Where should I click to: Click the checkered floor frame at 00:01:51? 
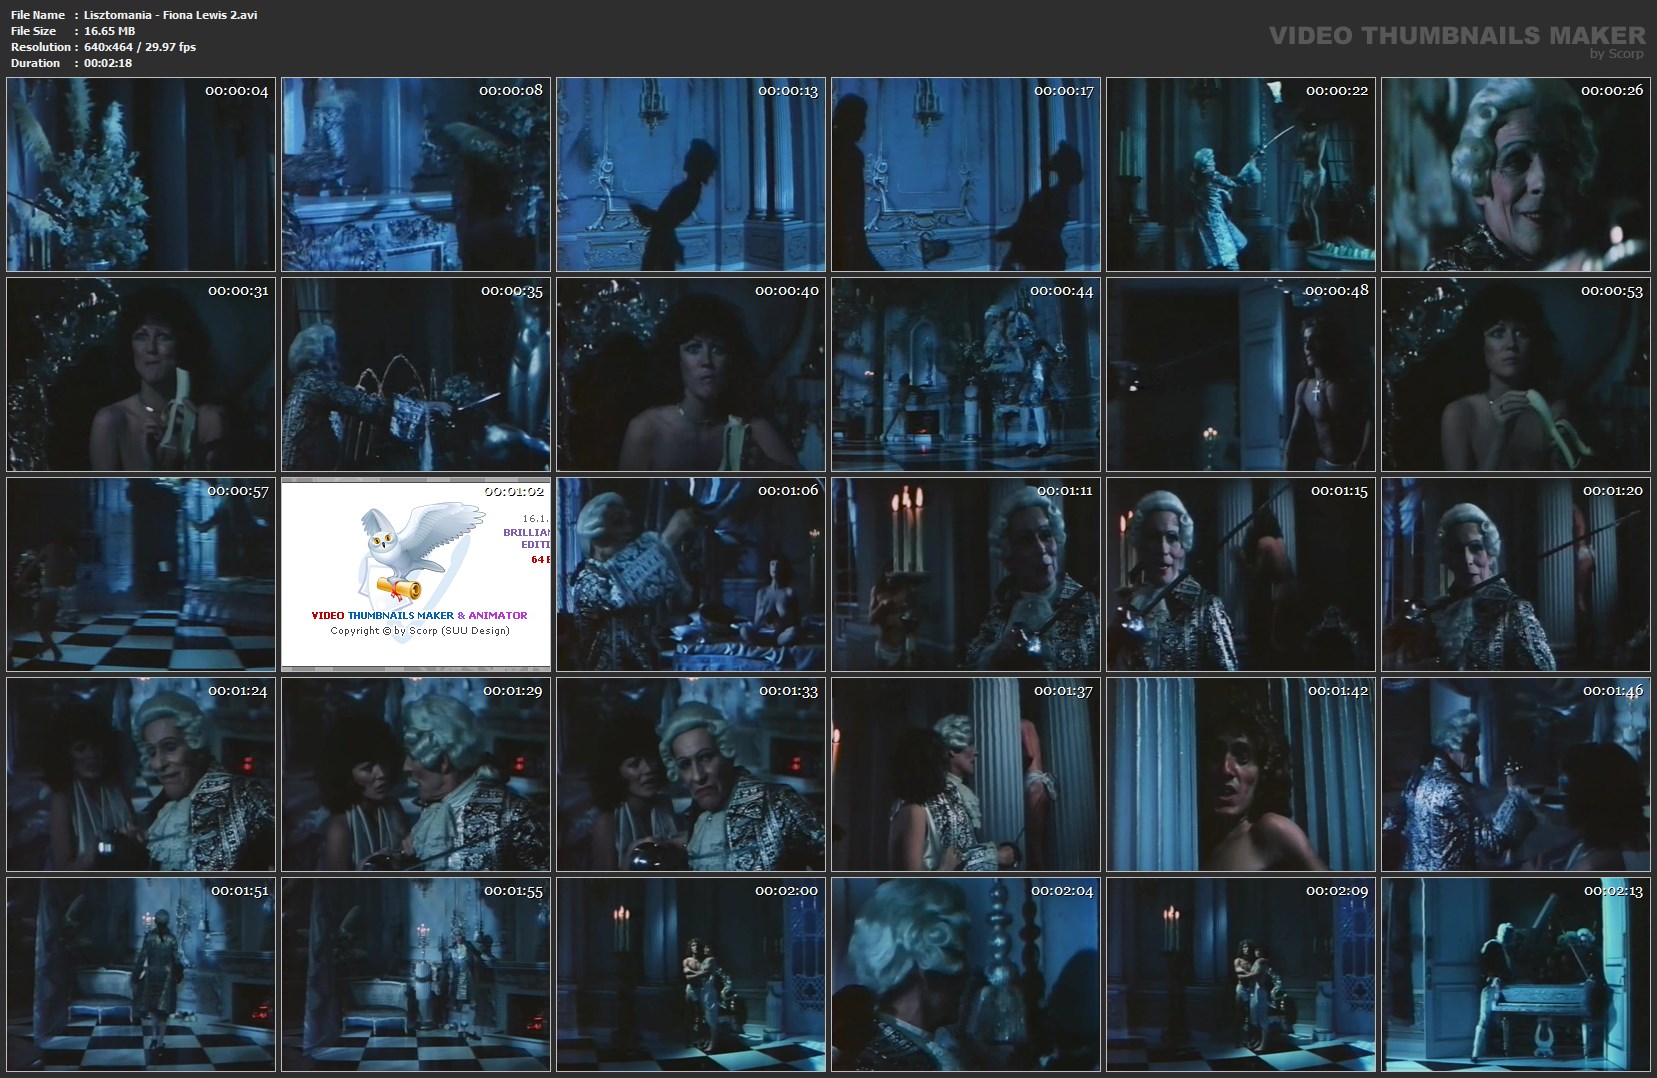141,975
